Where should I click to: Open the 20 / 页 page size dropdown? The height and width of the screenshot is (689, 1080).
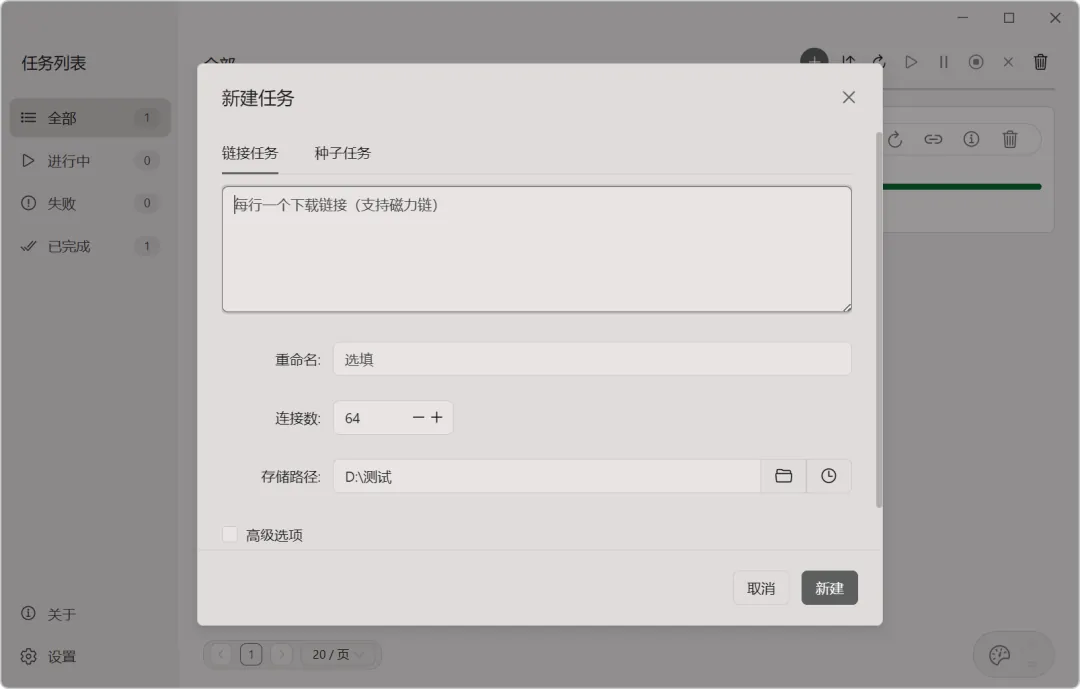pos(338,654)
